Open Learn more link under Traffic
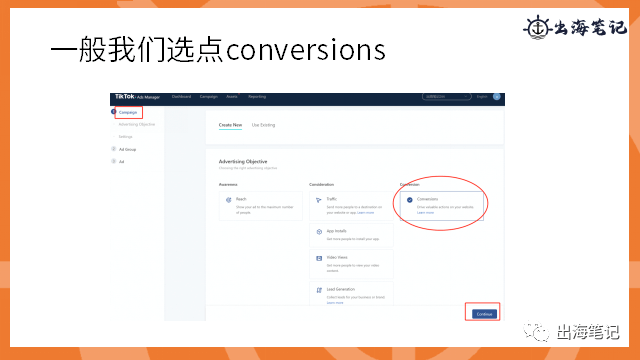 point(366,213)
